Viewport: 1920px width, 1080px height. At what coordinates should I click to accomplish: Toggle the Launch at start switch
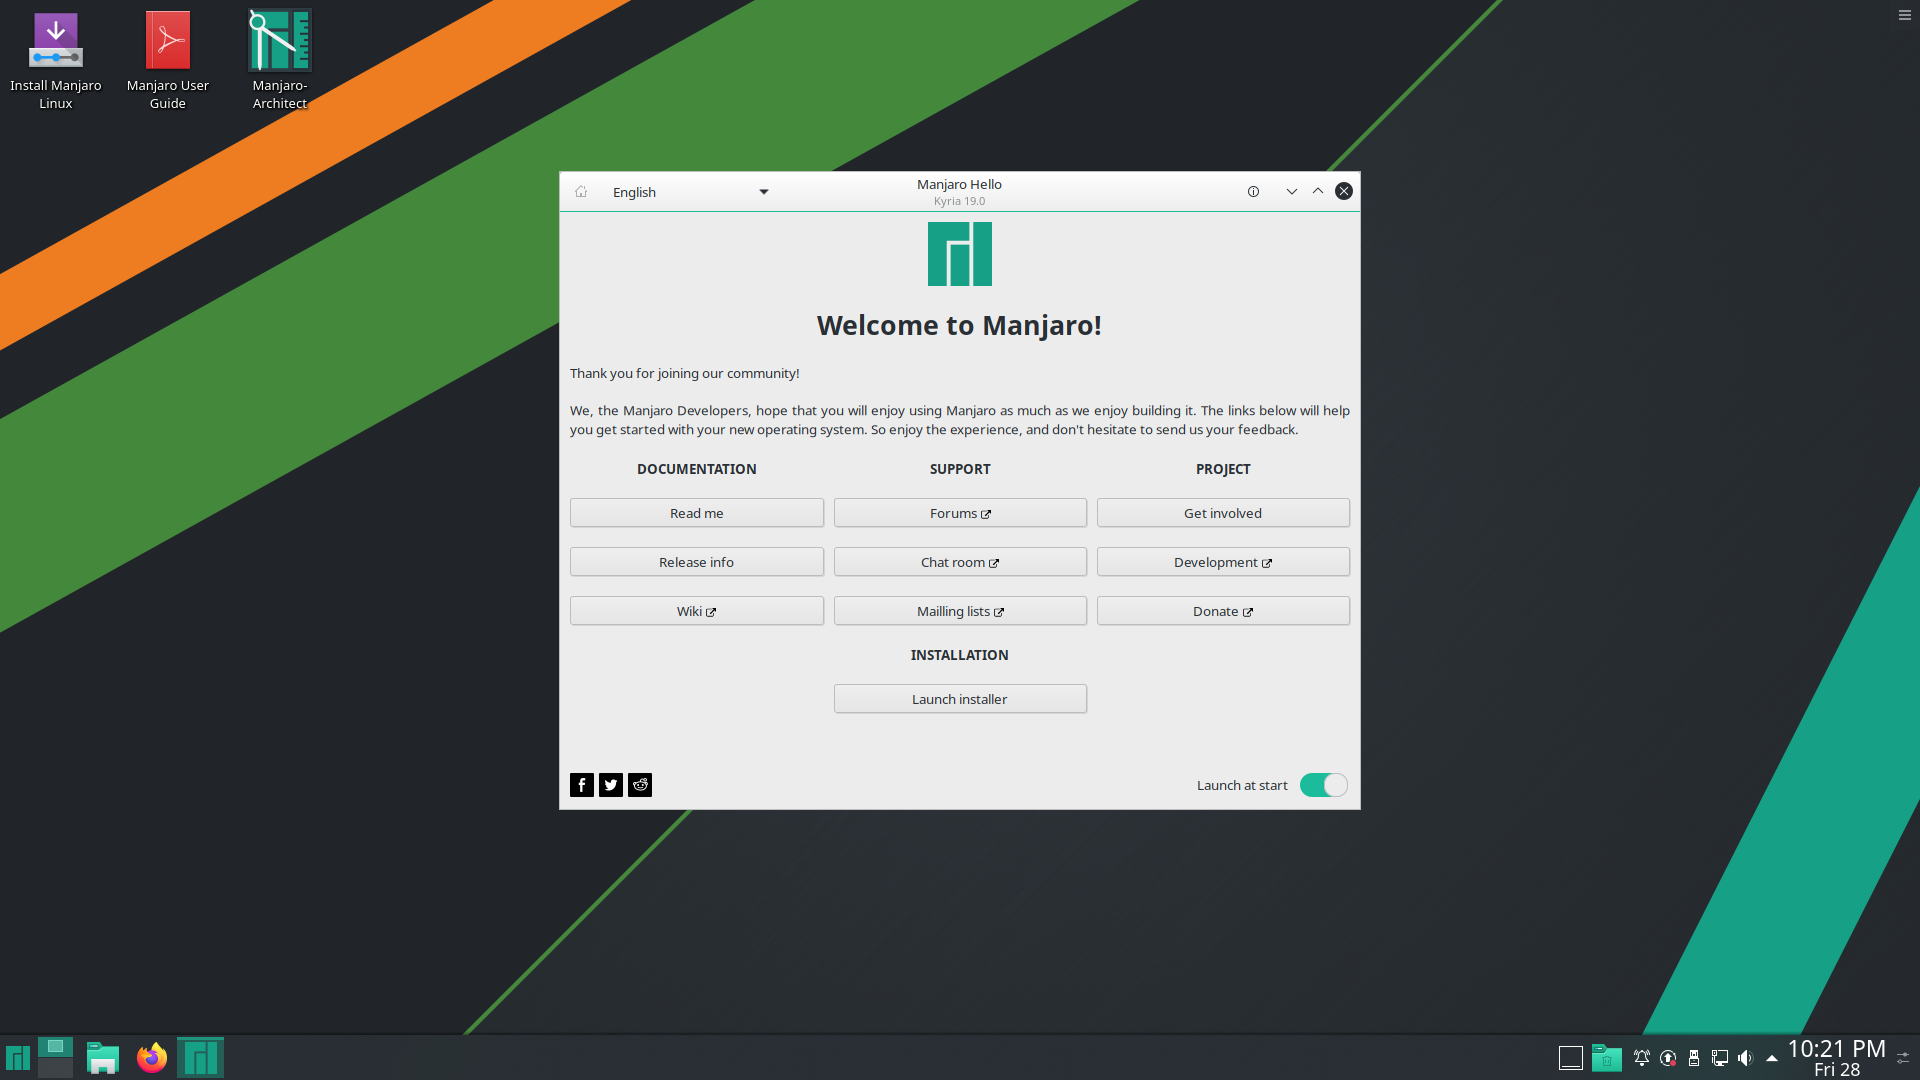tap(1324, 785)
